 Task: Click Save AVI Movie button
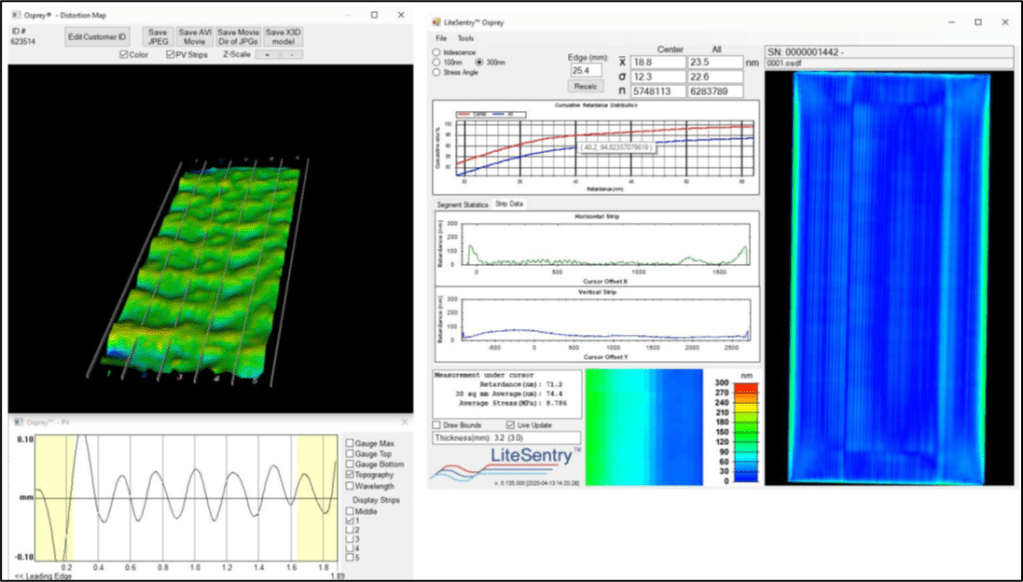click(194, 37)
